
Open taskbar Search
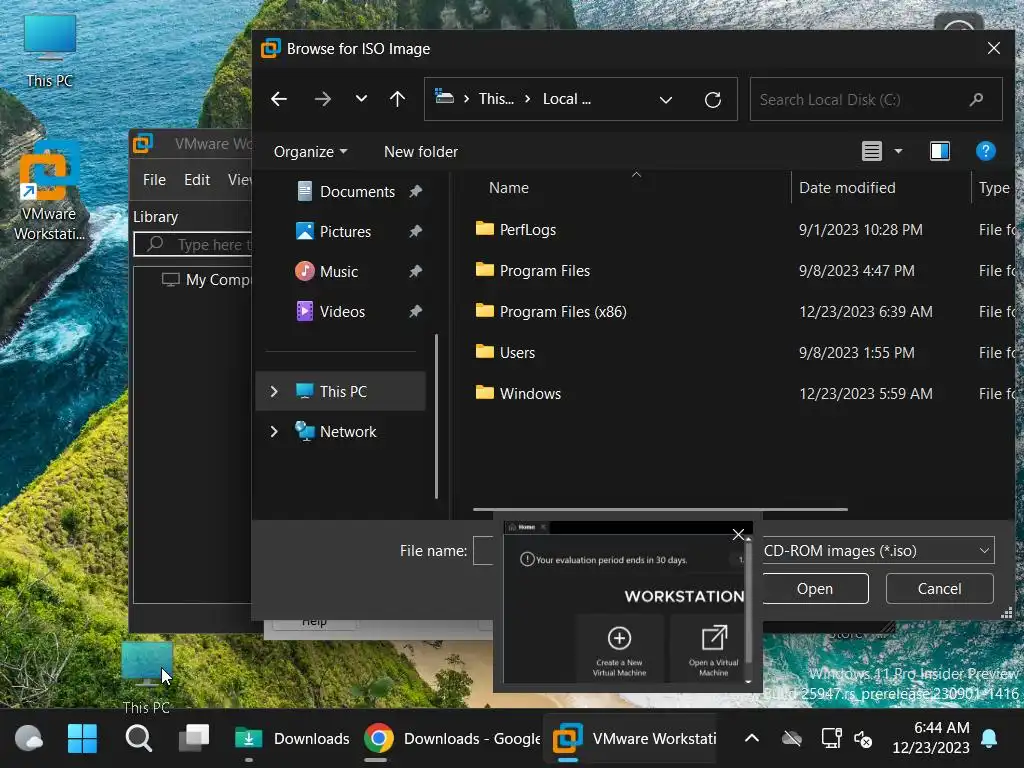point(138,739)
